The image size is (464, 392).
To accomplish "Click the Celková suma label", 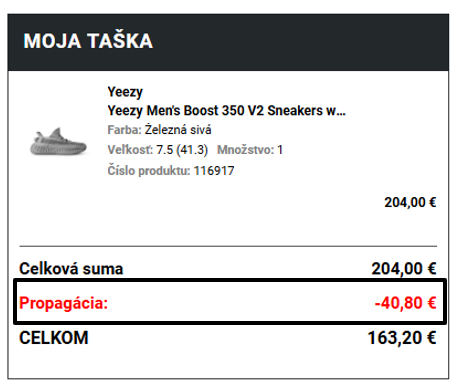I will [x=71, y=269].
